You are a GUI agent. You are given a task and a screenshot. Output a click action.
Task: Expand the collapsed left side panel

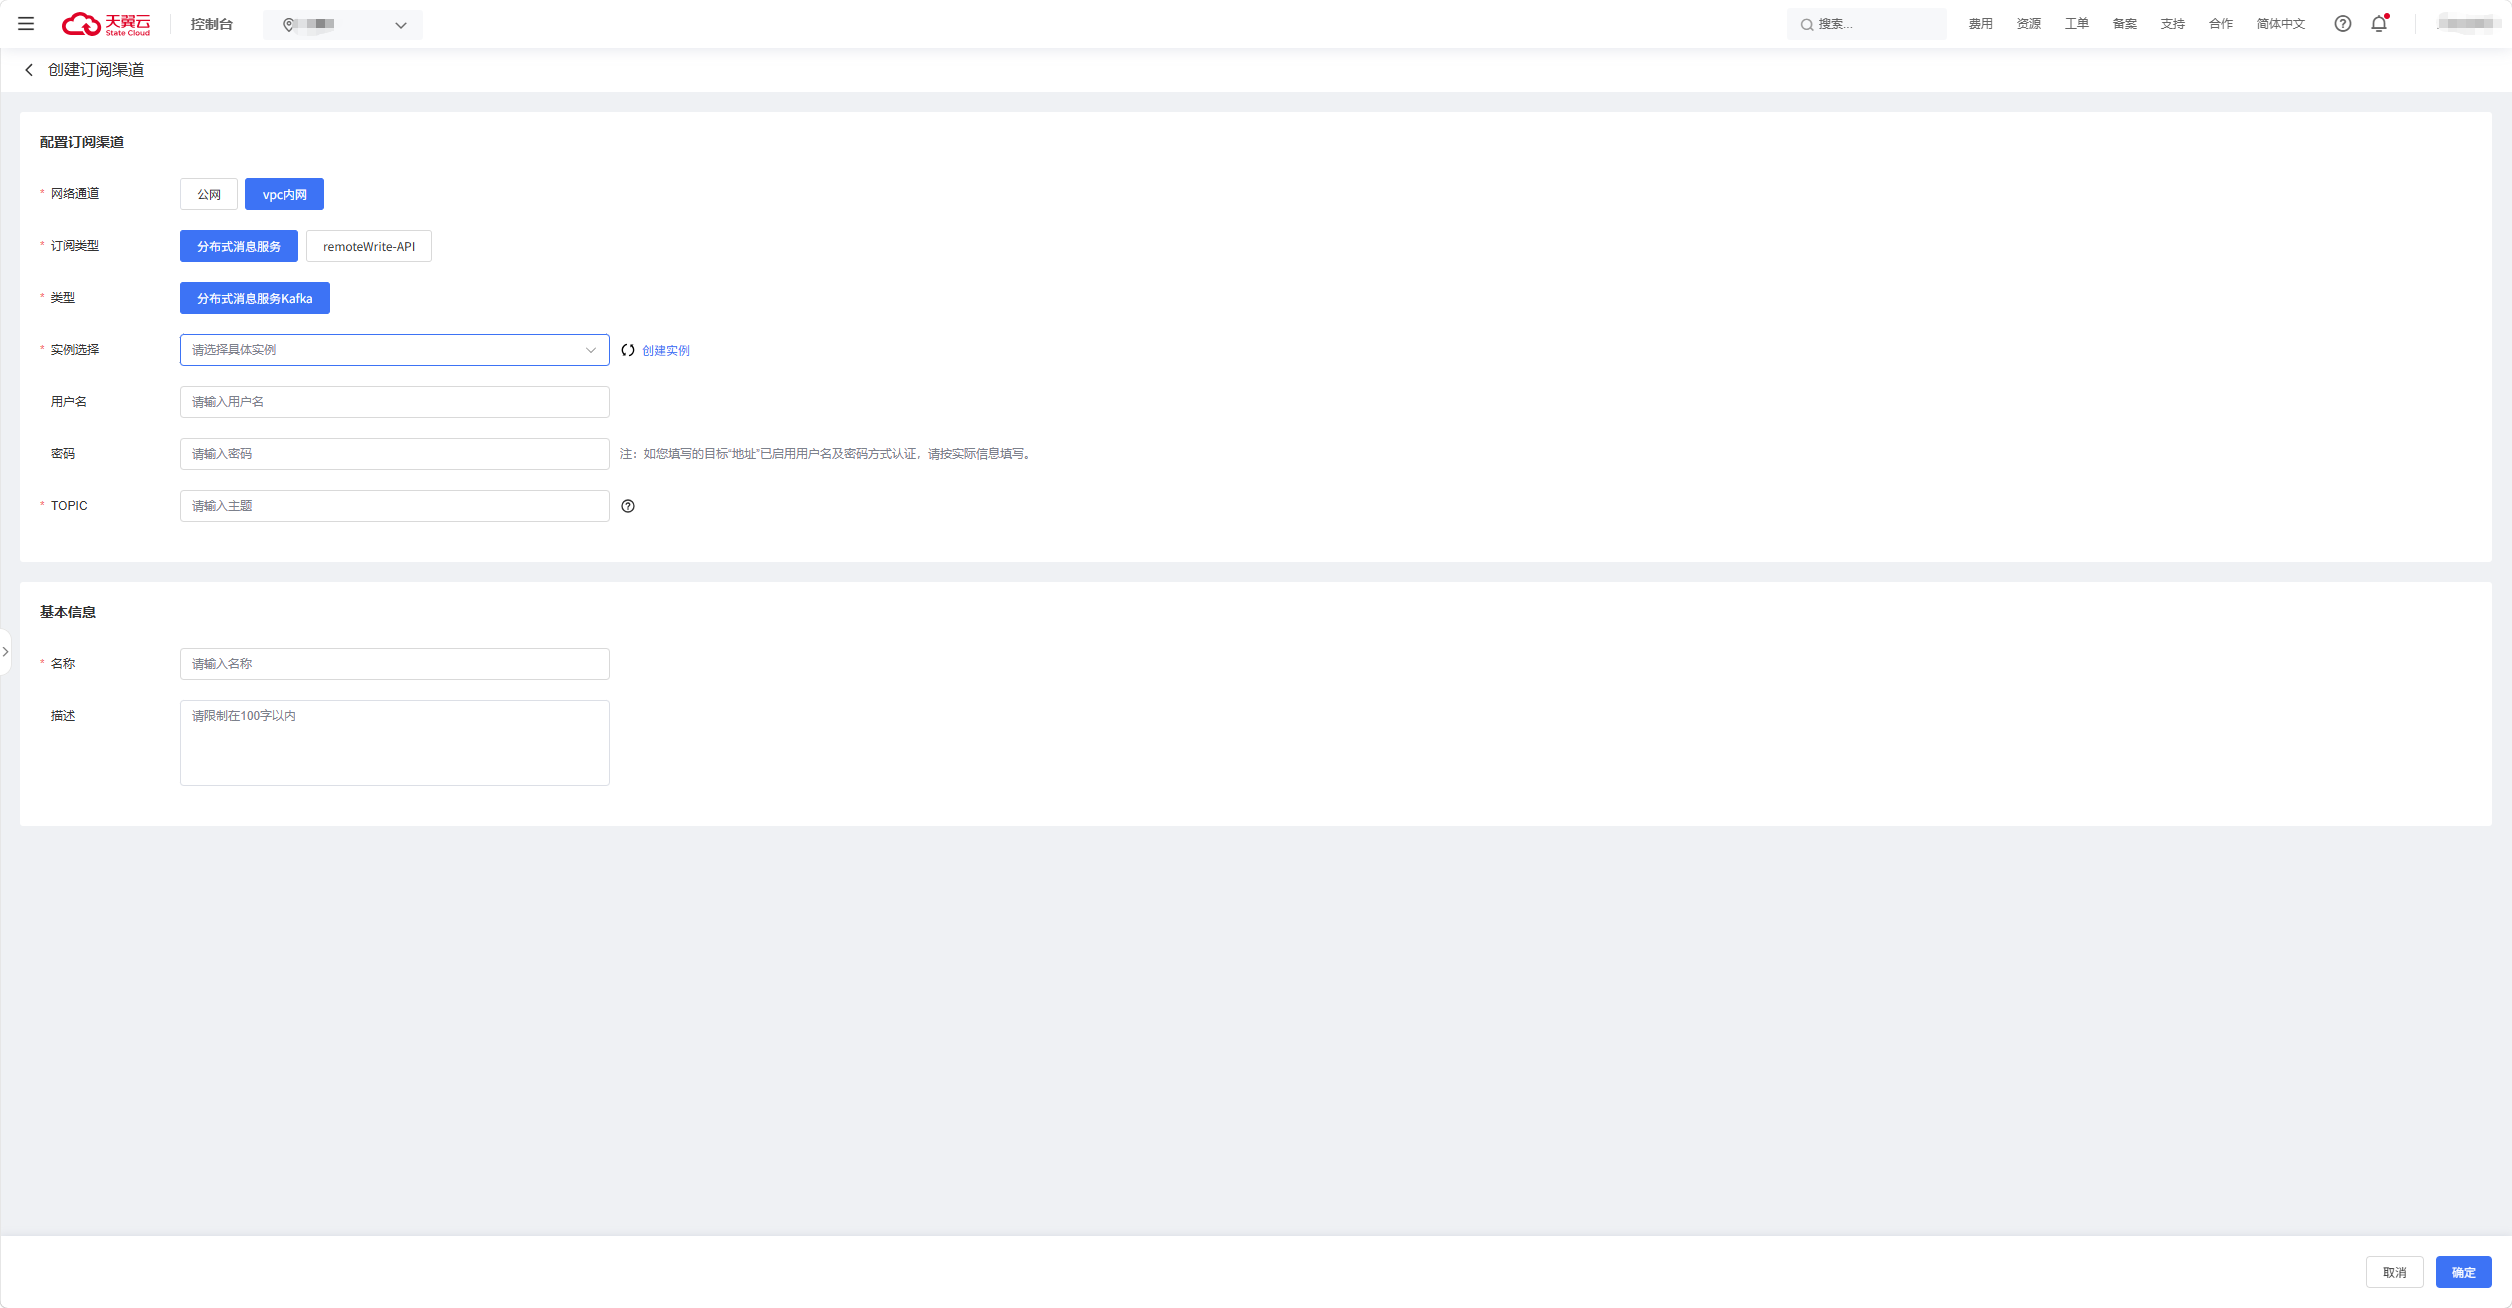coord(5,652)
